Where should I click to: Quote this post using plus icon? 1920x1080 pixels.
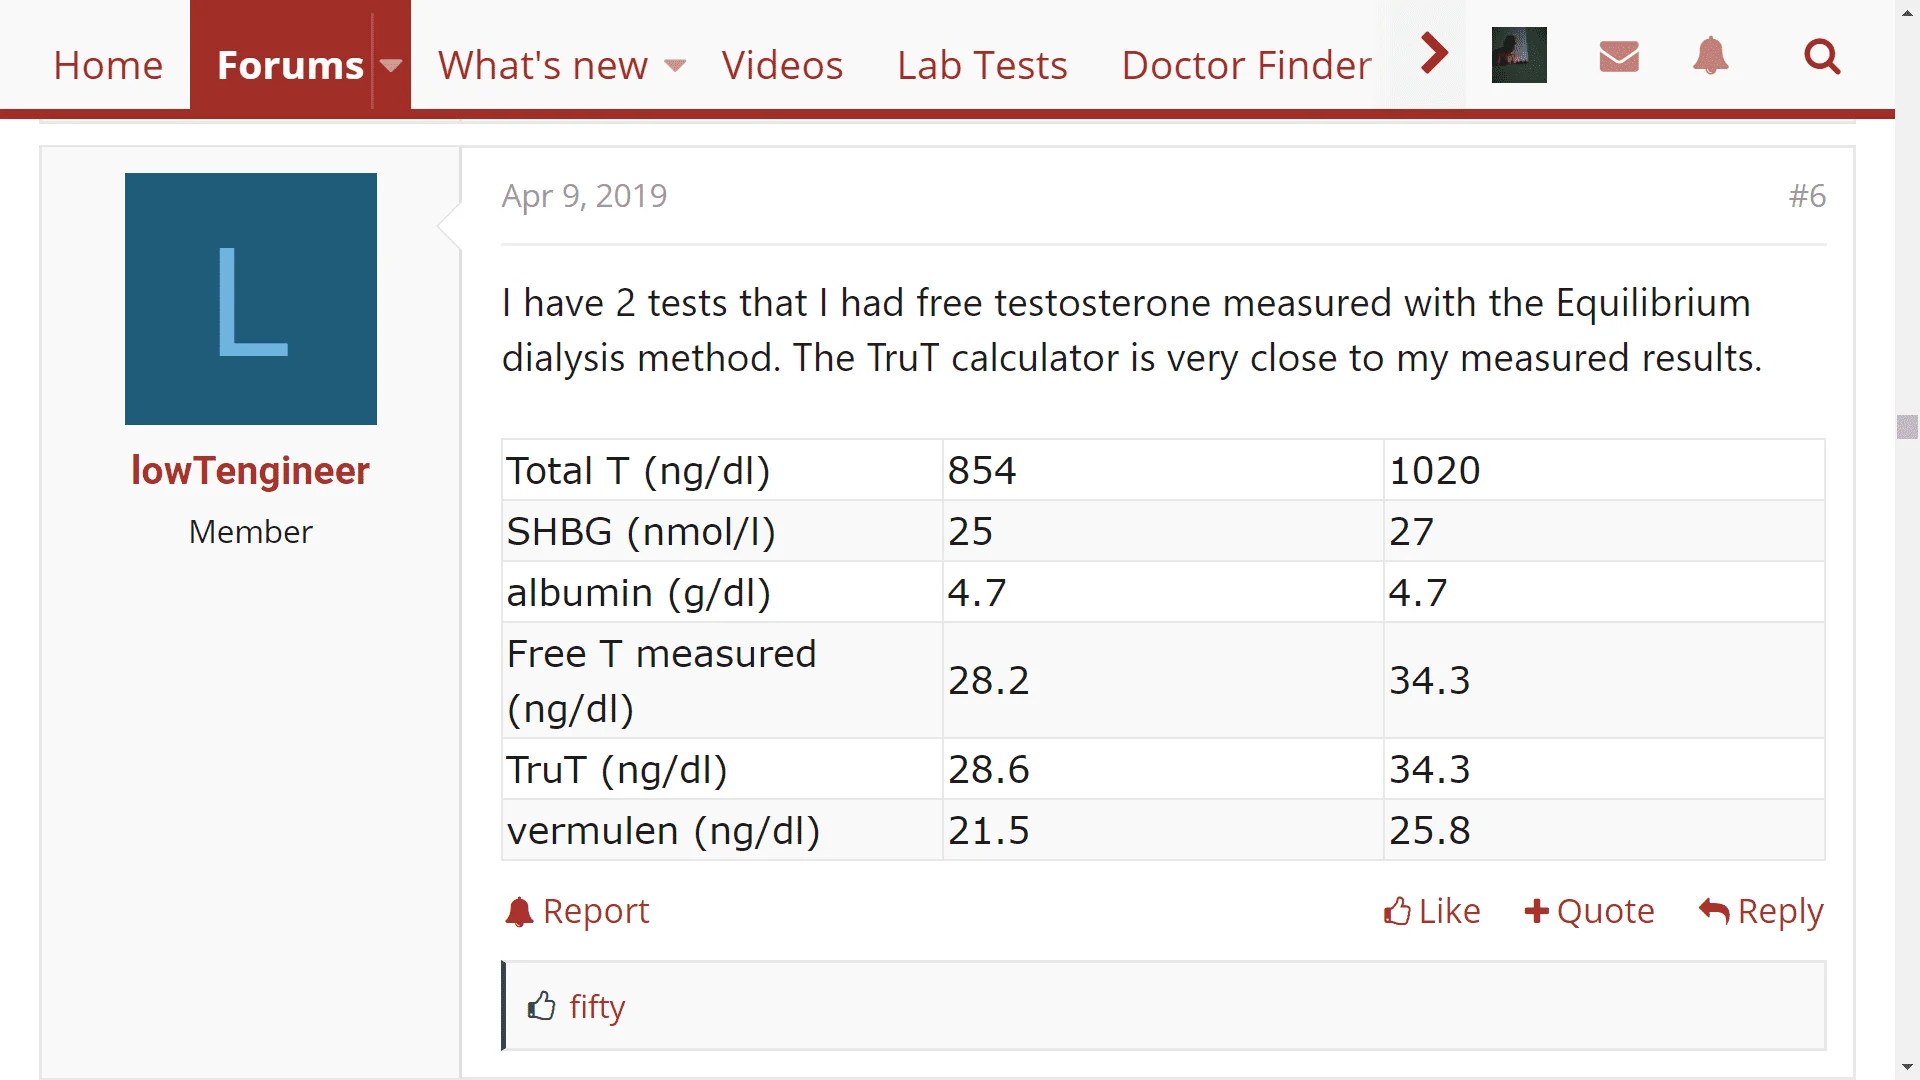(1537, 912)
